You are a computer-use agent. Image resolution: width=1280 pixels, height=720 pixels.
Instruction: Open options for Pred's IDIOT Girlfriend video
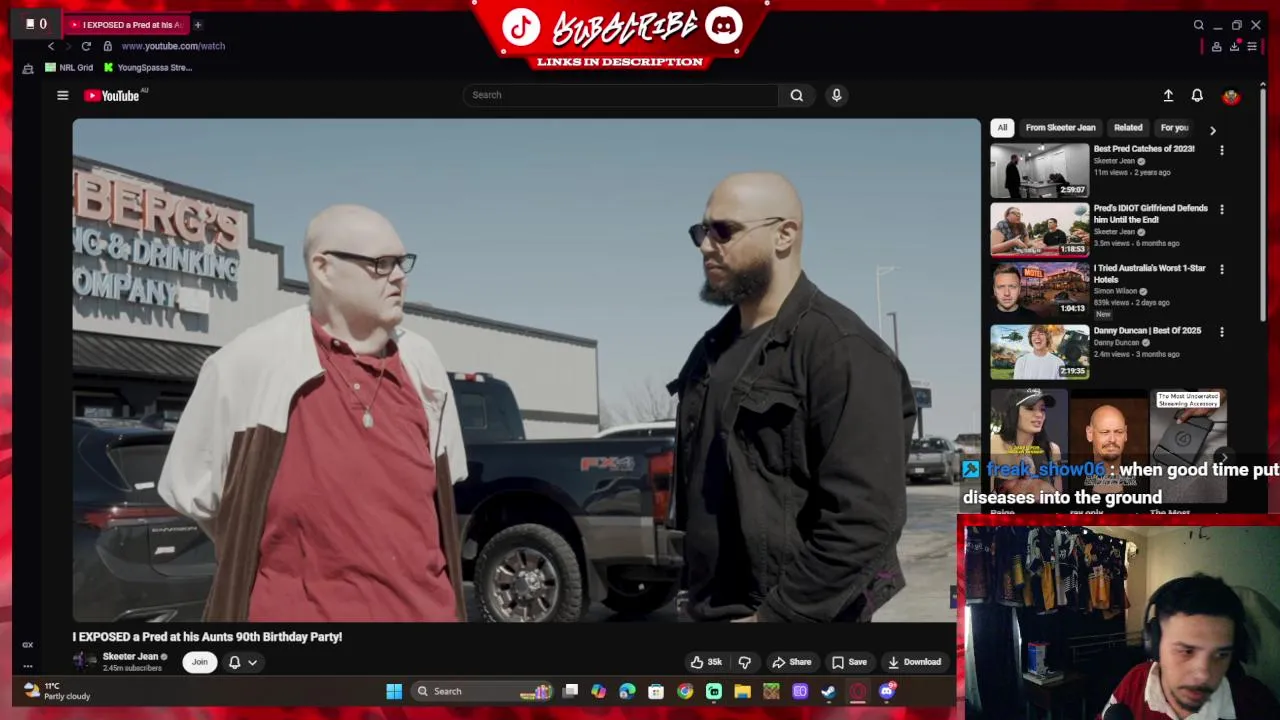point(1221,210)
